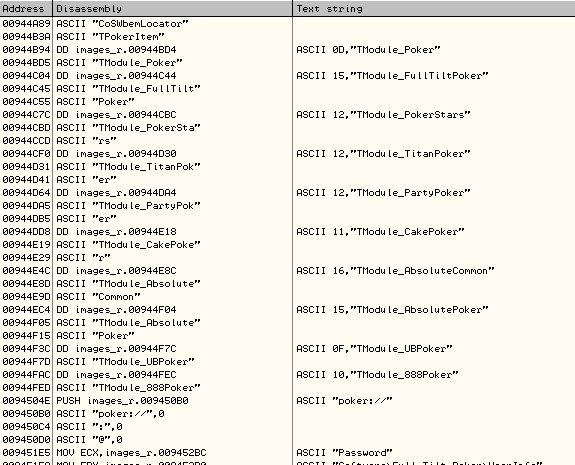Select PUSH images_r.009450B0 instruction

(122, 401)
